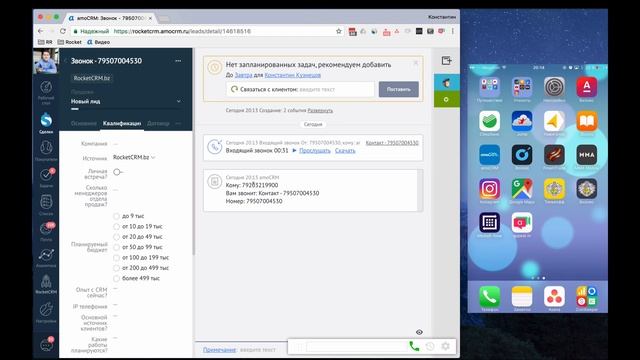Viewport: 640px width, 360px height.
Task: Reload the page in the browser
Action: 63,31
